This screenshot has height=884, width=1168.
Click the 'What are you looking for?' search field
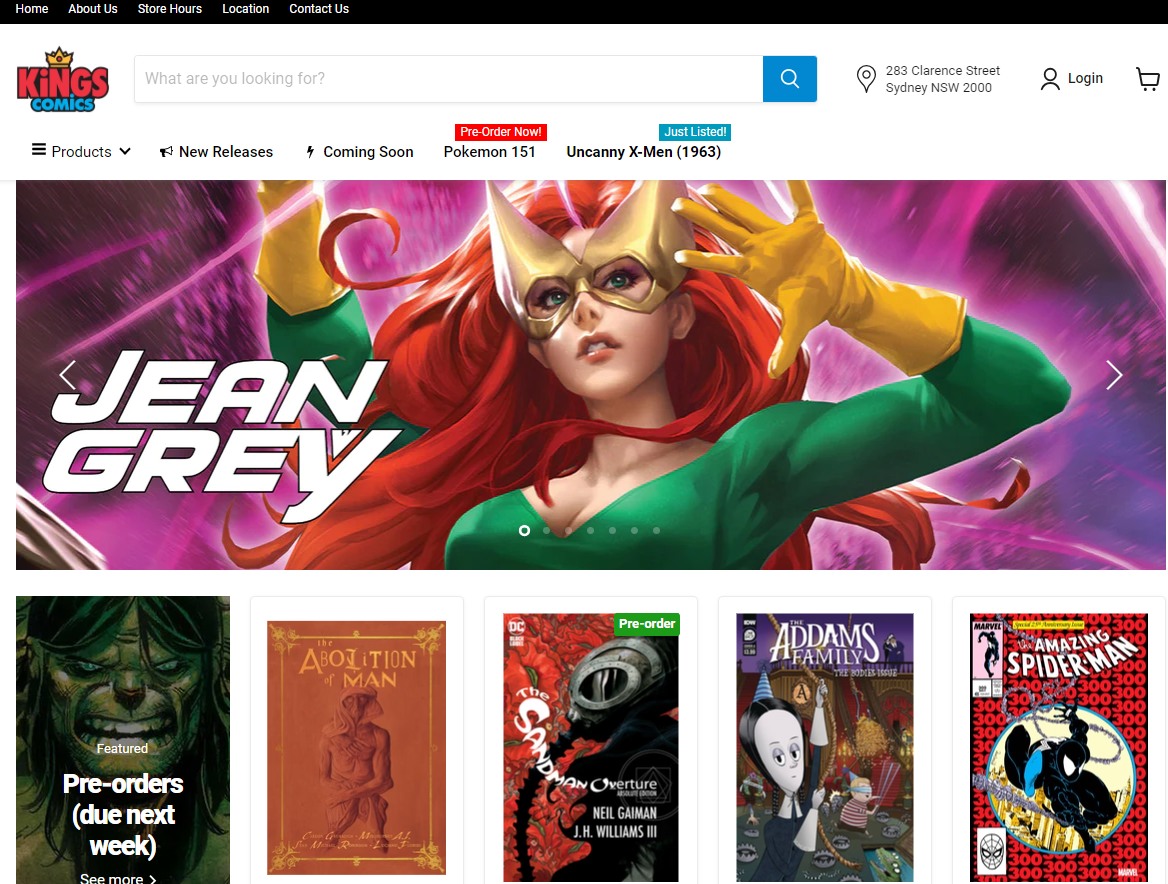[x=448, y=79]
